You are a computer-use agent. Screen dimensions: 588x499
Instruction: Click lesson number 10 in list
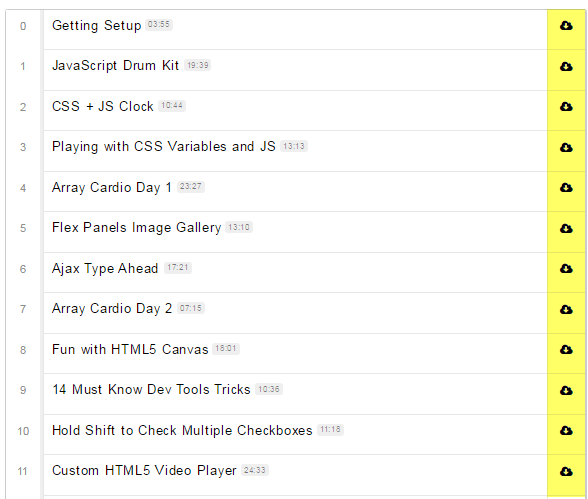pos(23,431)
